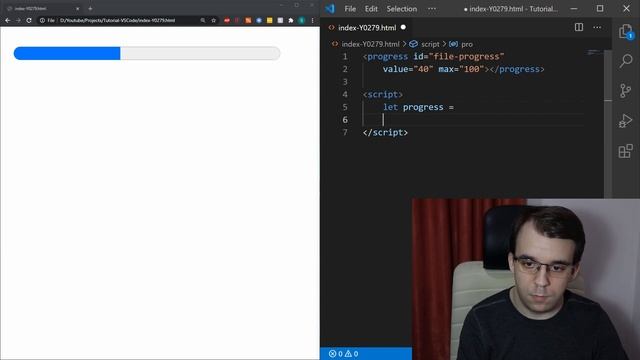Click the yellow note extension icon
This screenshot has width=640, height=360.
269,20
